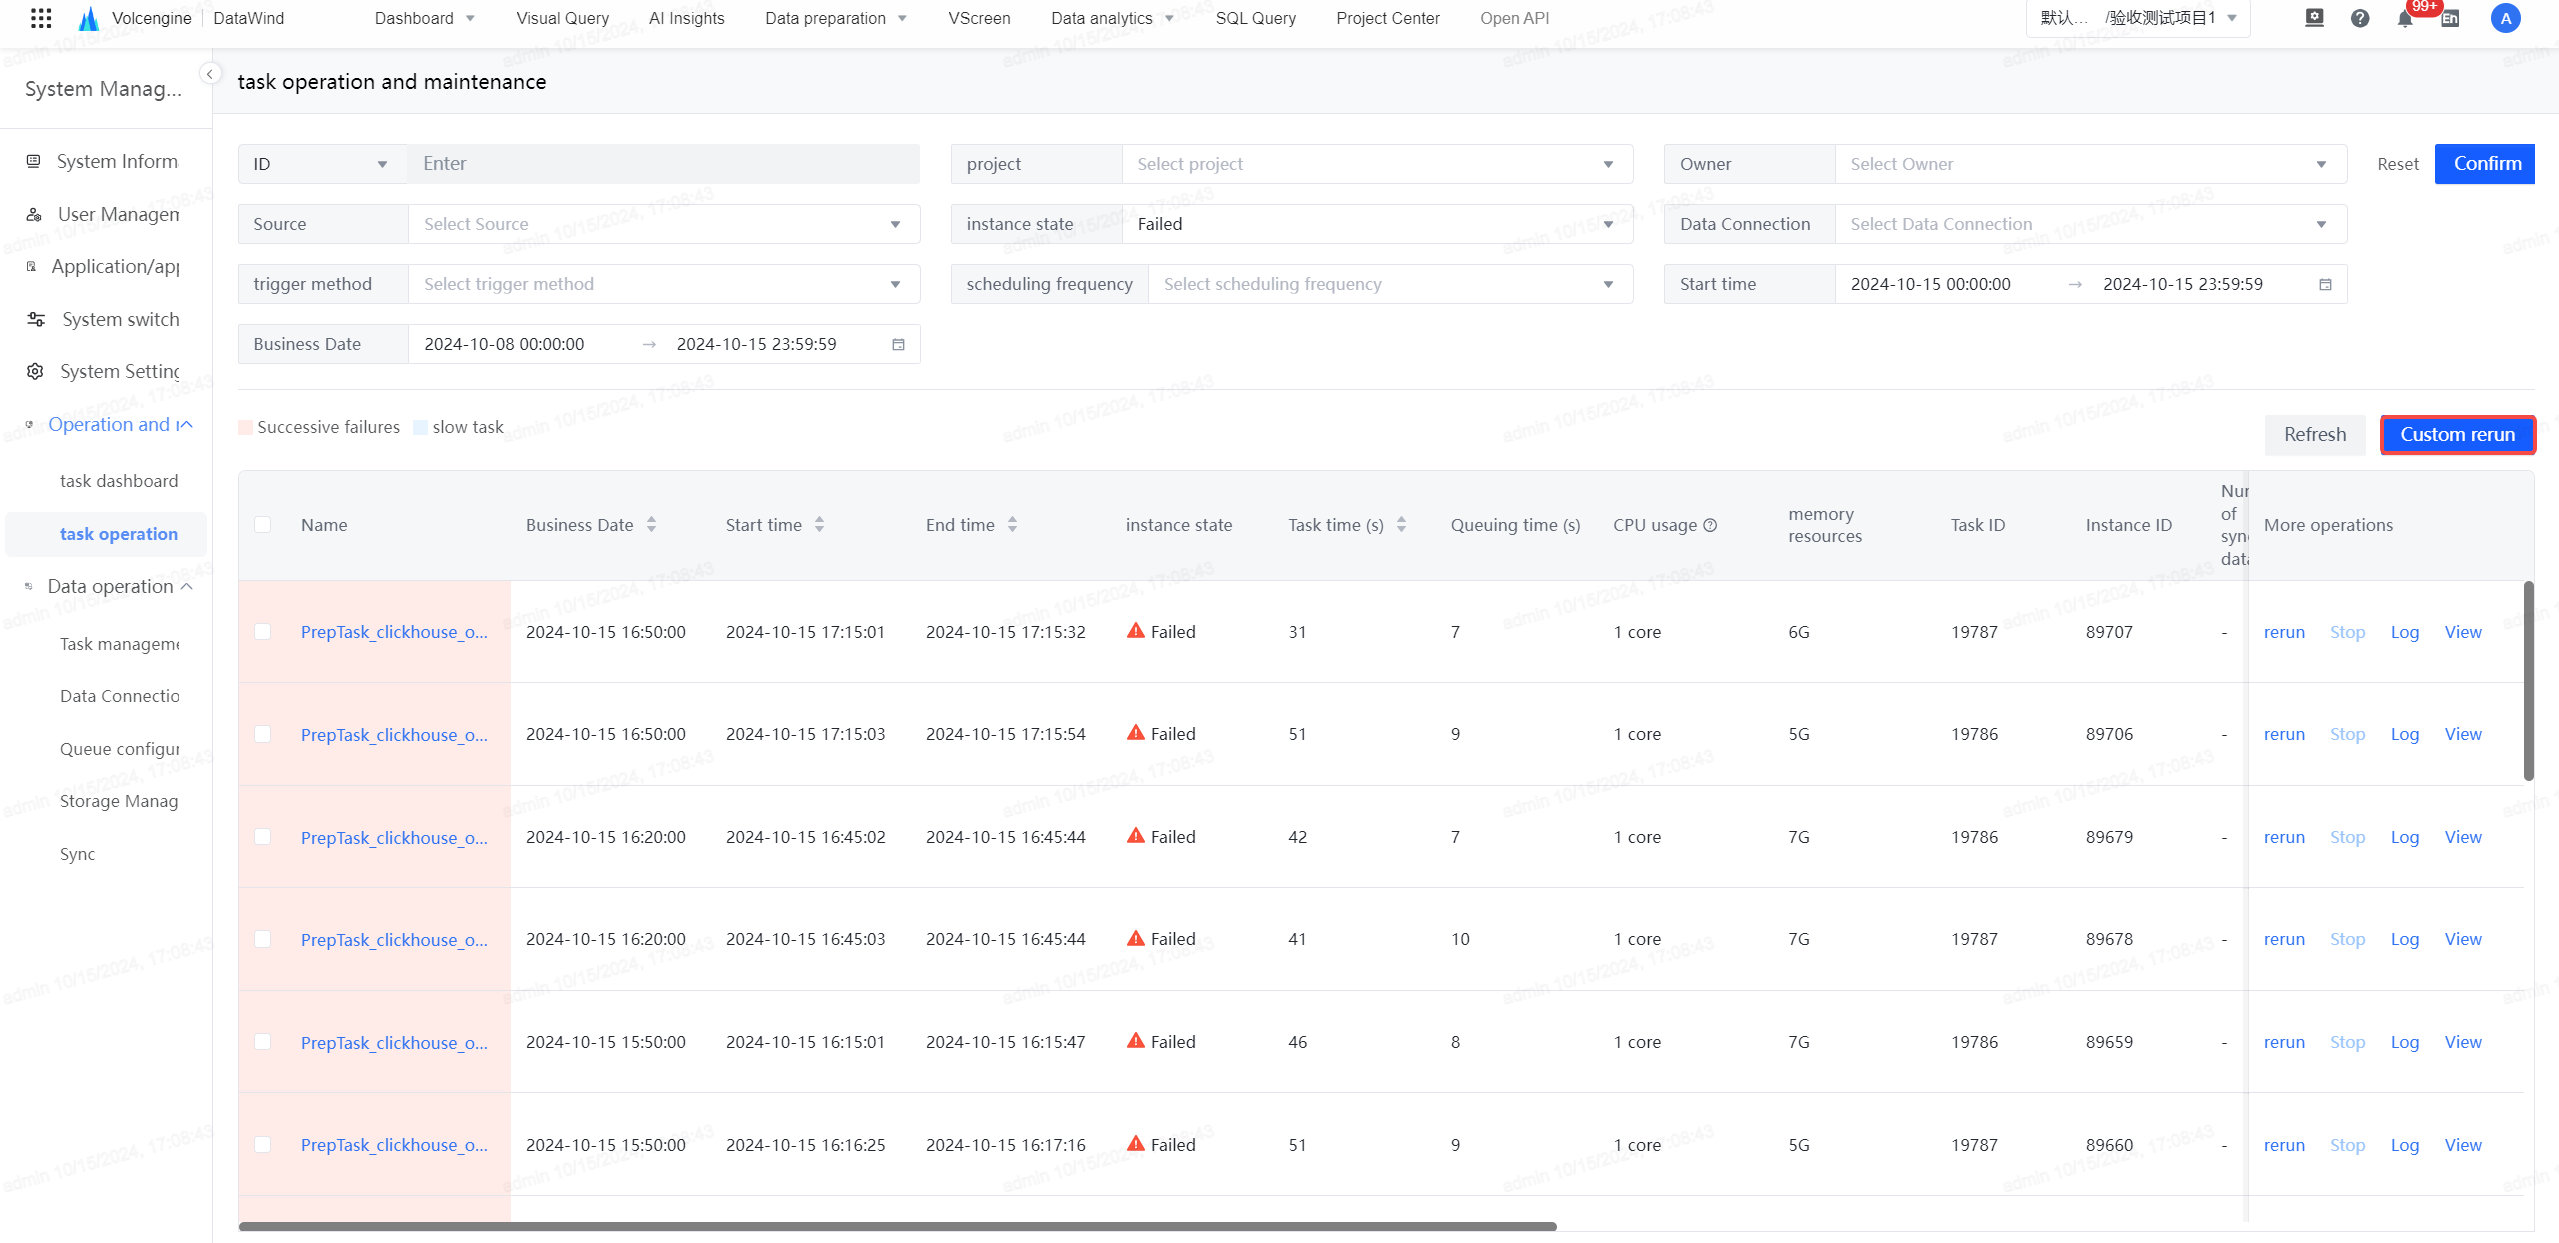
Task: Open the scheduling frequency dropdown
Action: (x=1390, y=284)
